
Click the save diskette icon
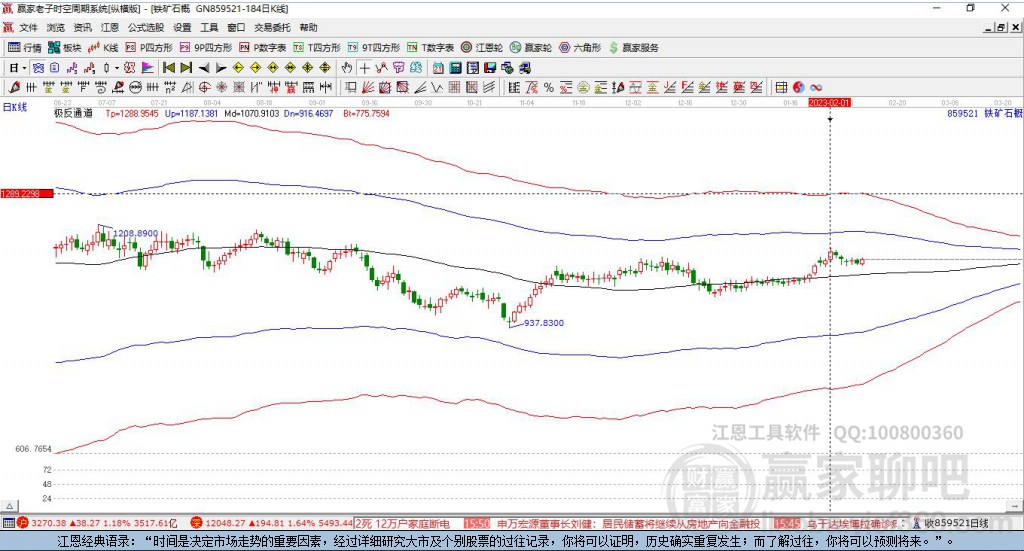[x=490, y=68]
